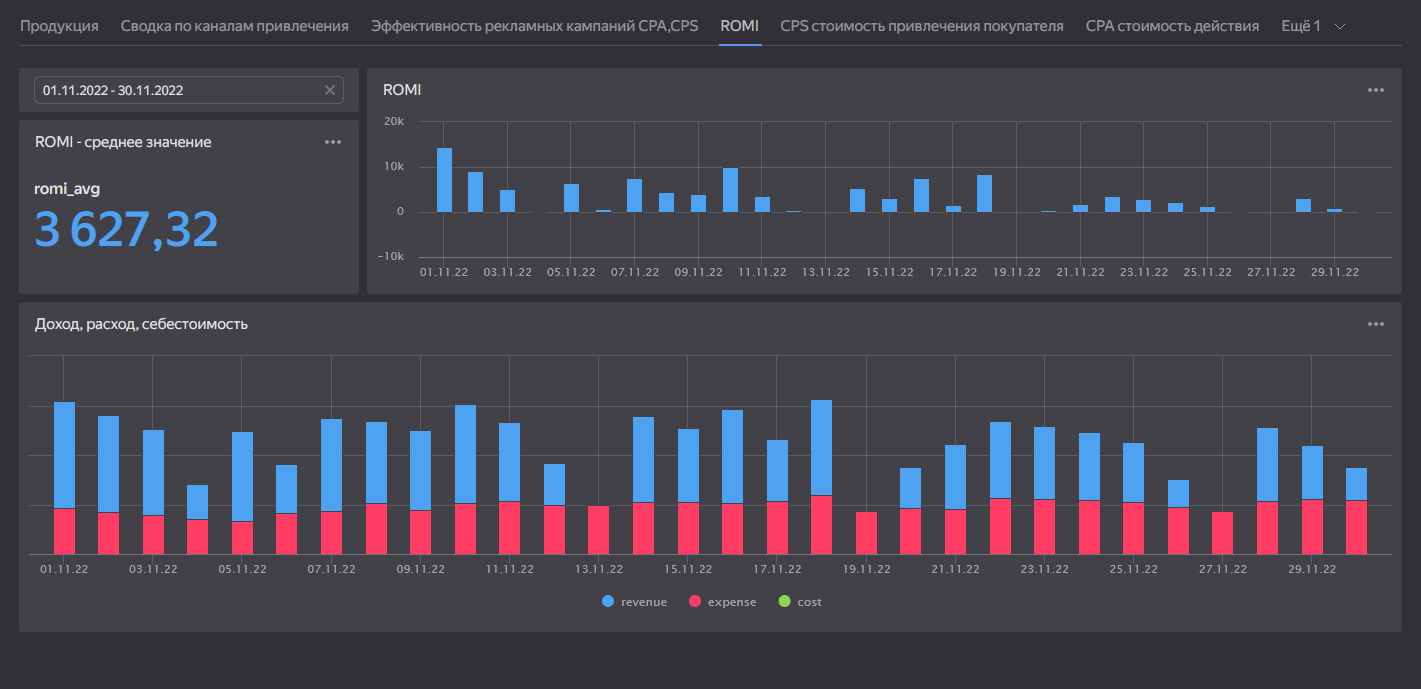Toggle the revenue series in the legend
This screenshot has width=1421, height=689.
point(643,602)
